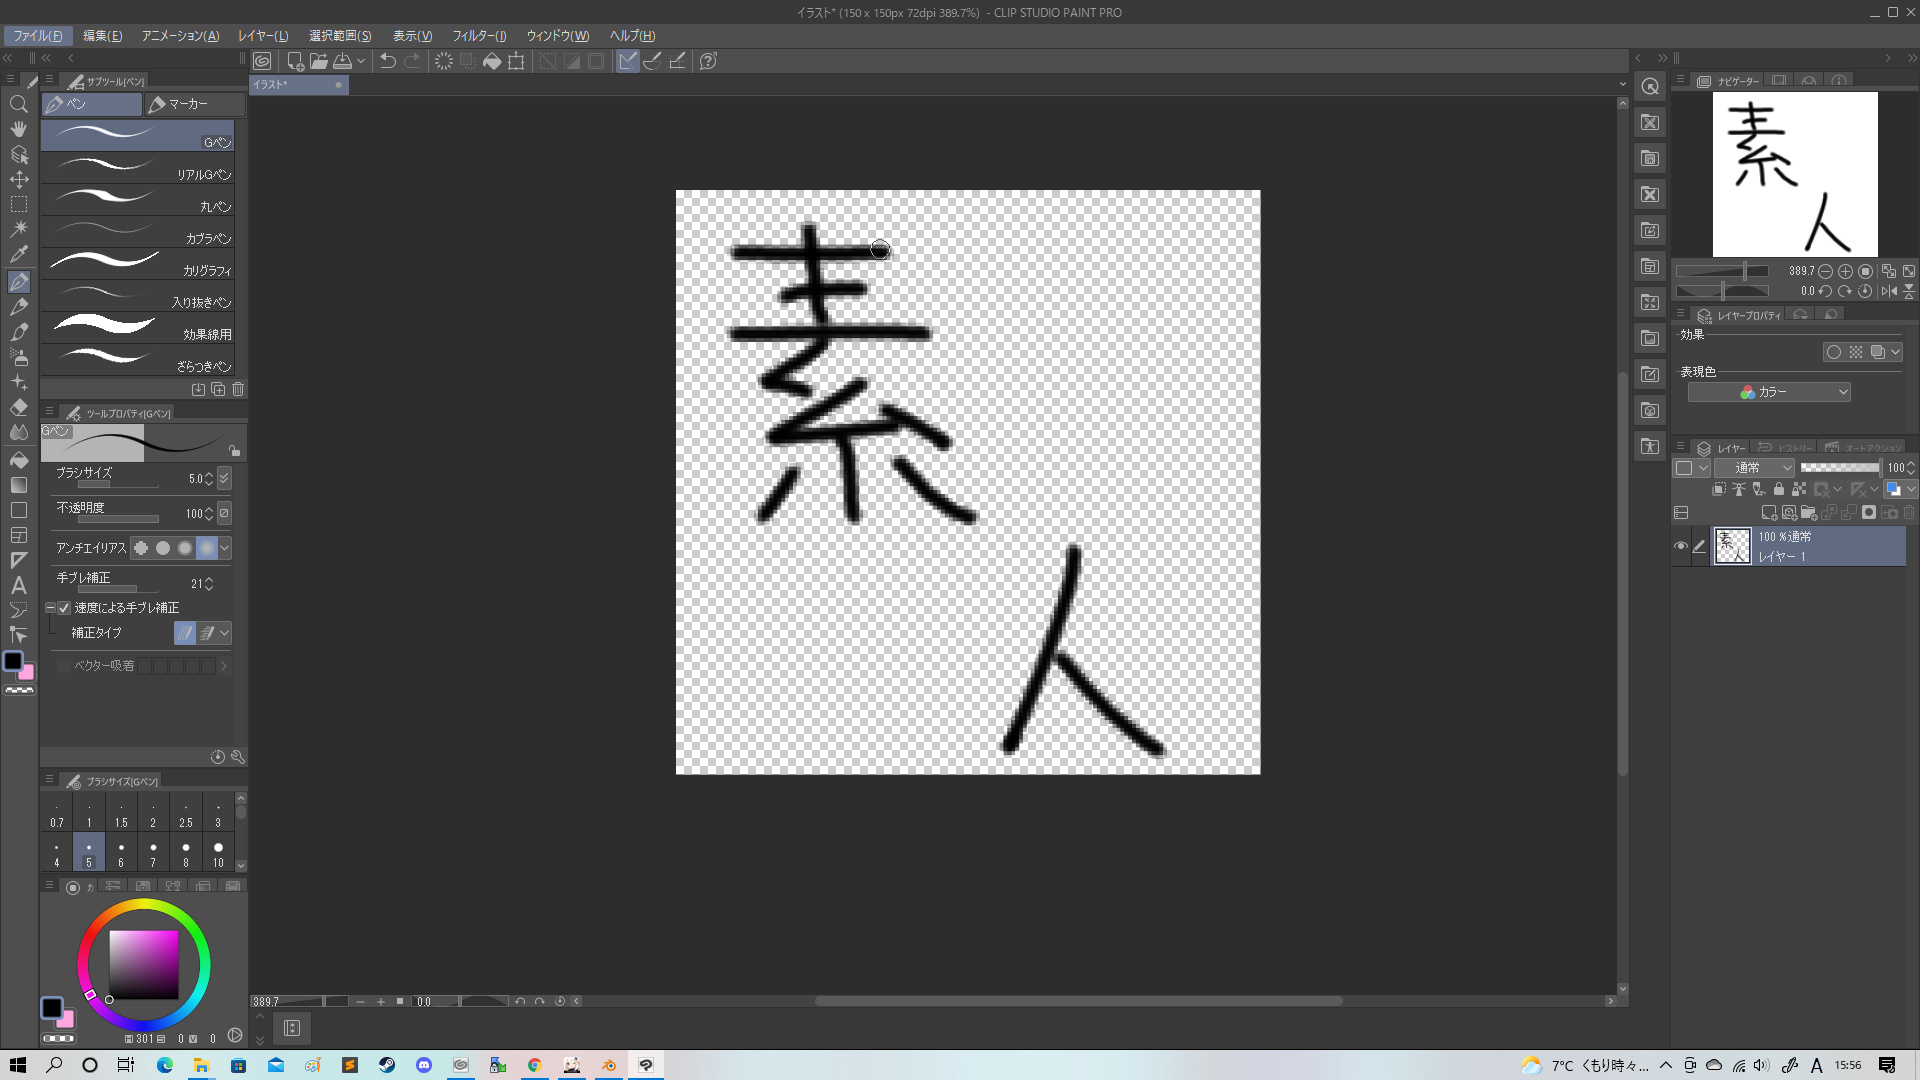Select strongest anti-aliasing option

(207, 548)
